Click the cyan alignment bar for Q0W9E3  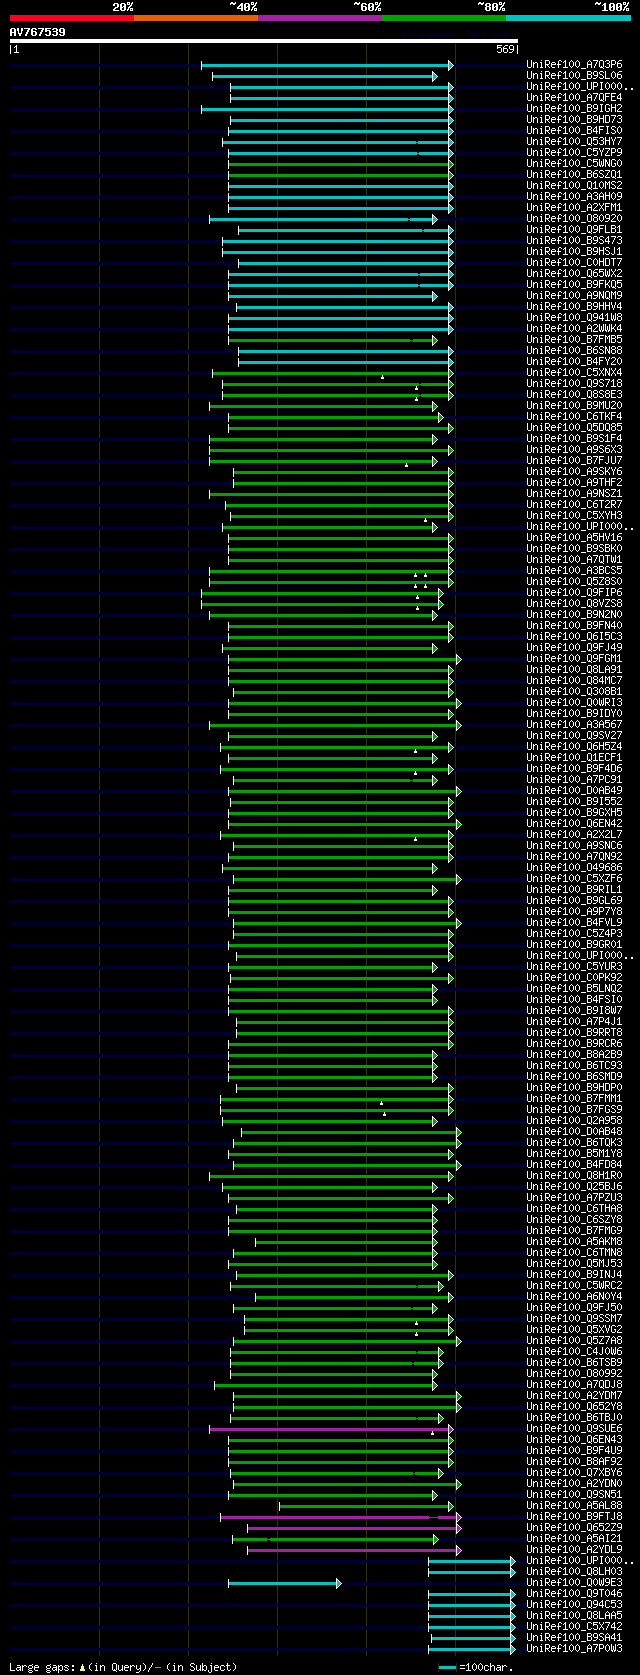[284, 1583]
